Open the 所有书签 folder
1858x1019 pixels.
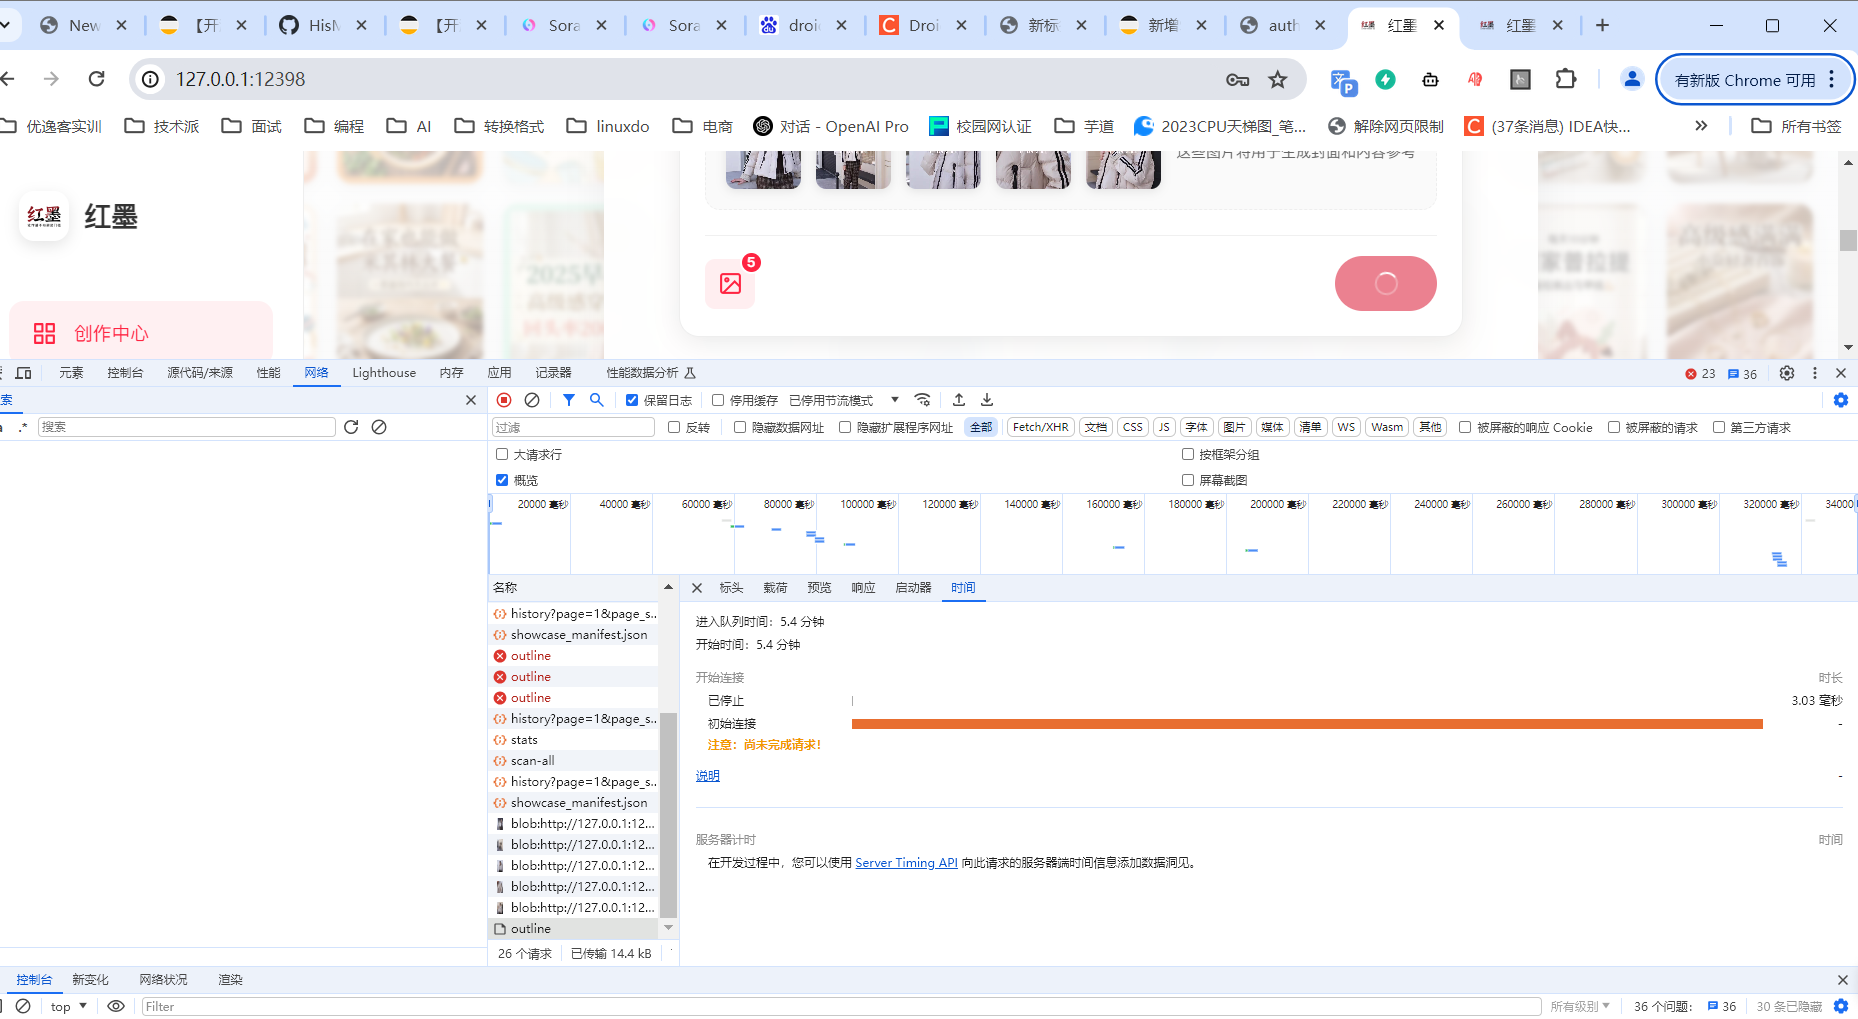click(x=1797, y=126)
